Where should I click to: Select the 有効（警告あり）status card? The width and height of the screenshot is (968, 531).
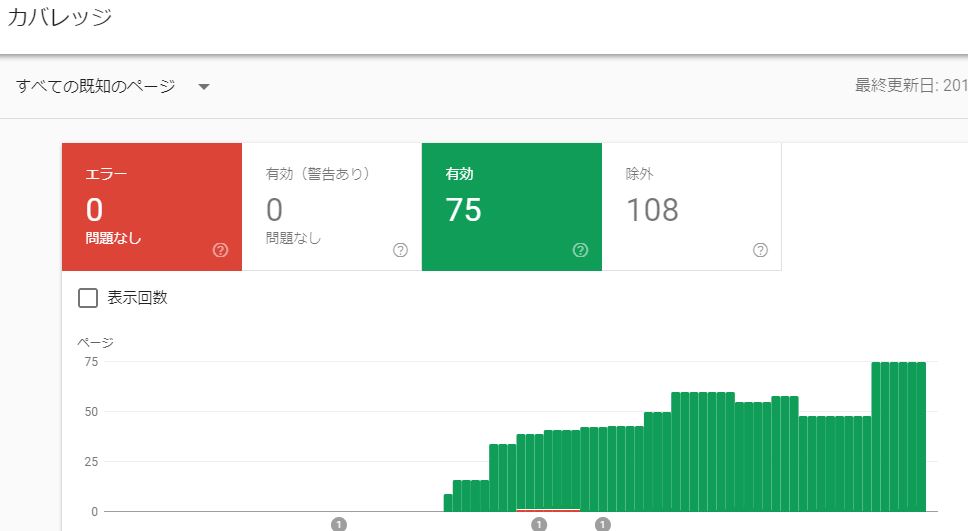click(x=332, y=207)
